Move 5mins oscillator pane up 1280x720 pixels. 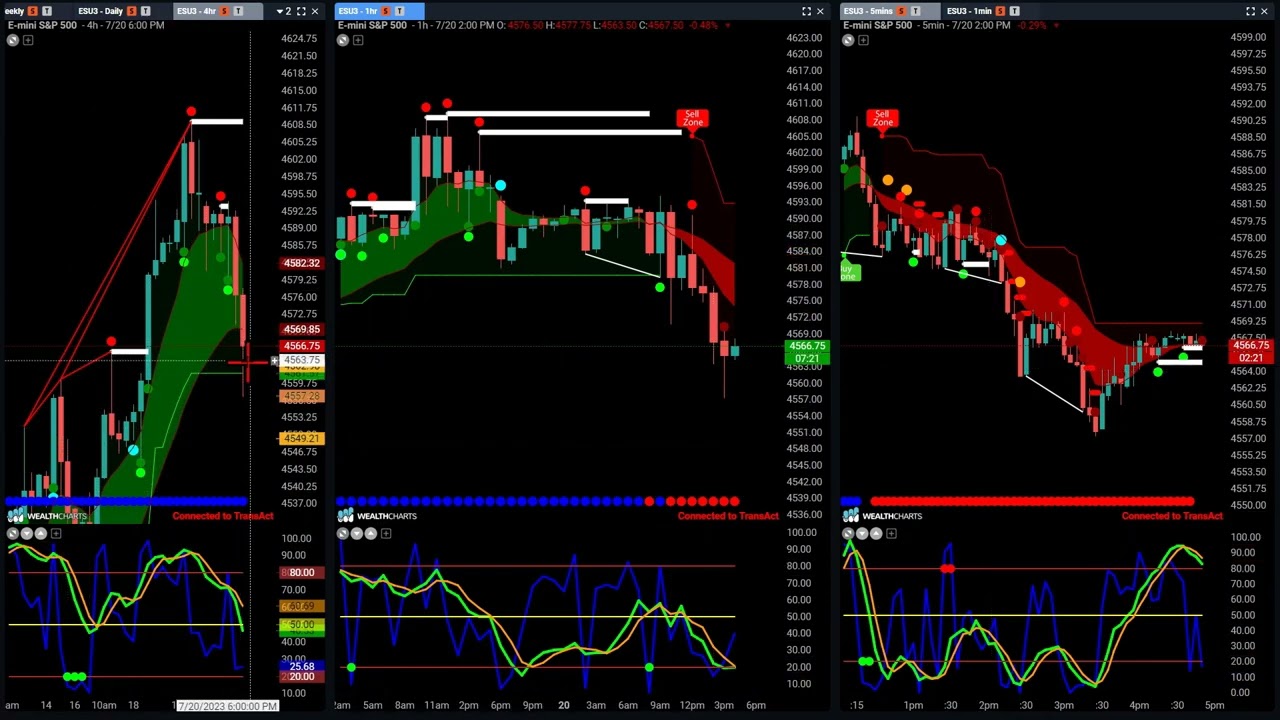(x=877, y=534)
